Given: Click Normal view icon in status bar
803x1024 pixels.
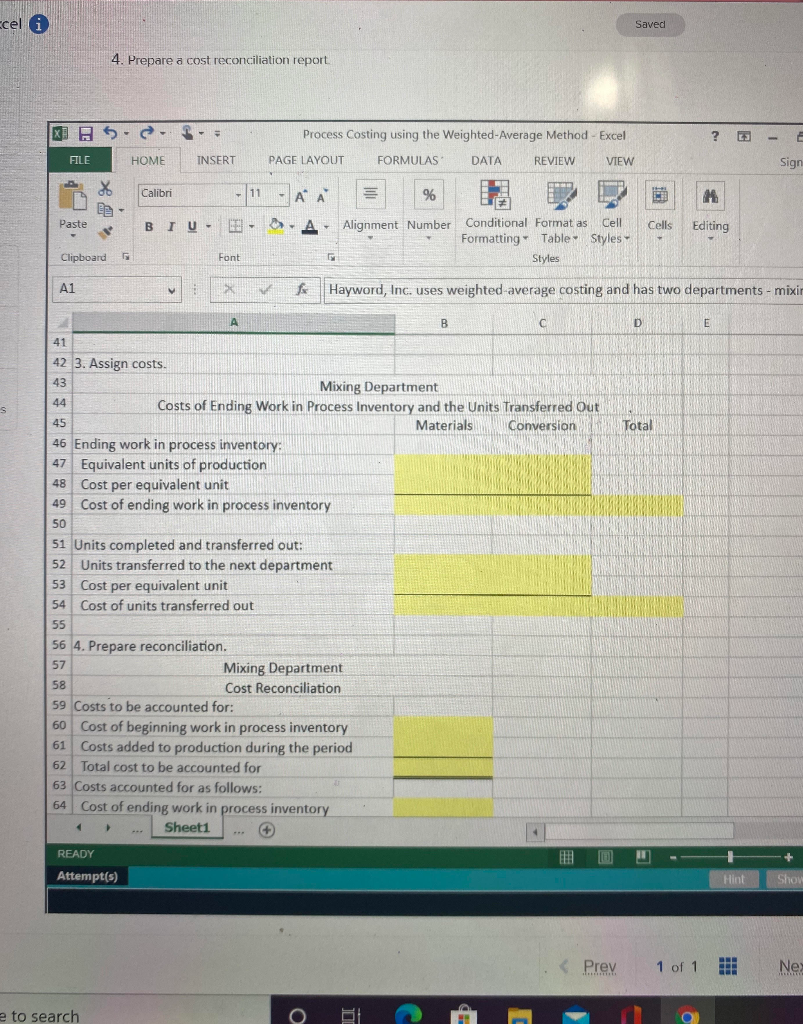Looking at the screenshot, I should [x=567, y=857].
